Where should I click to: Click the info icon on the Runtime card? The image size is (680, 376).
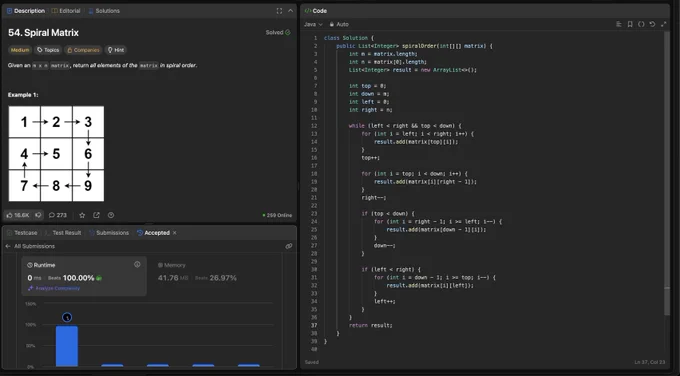137,264
